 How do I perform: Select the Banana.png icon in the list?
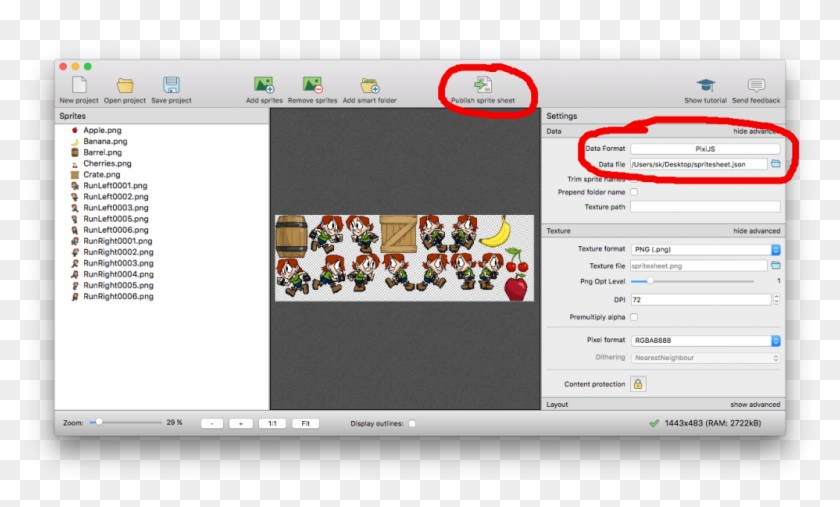click(x=75, y=141)
